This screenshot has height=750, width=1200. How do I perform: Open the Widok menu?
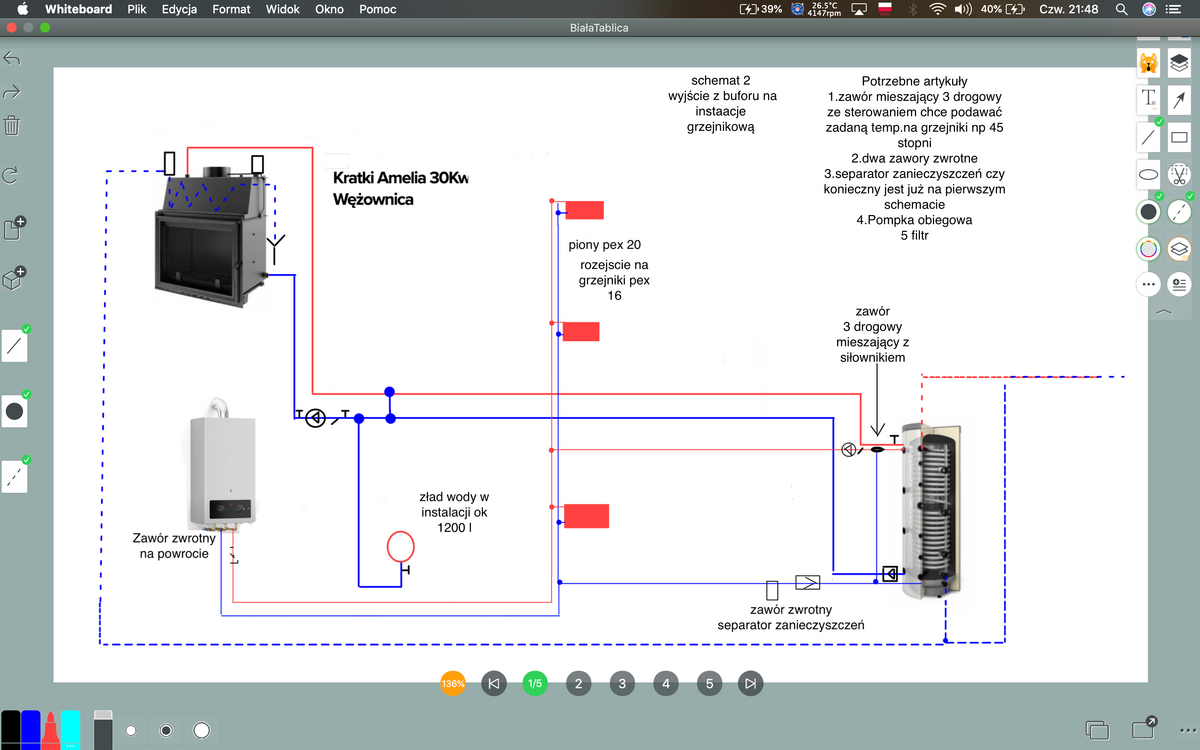click(283, 9)
